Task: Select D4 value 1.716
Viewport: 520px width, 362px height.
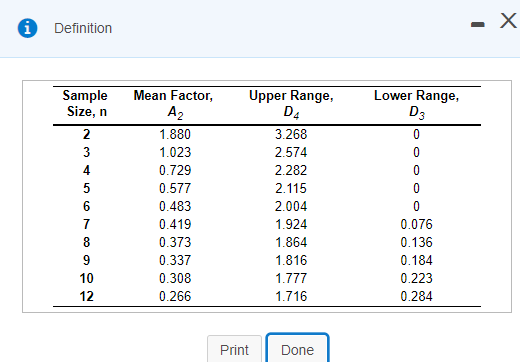Action: click(291, 297)
